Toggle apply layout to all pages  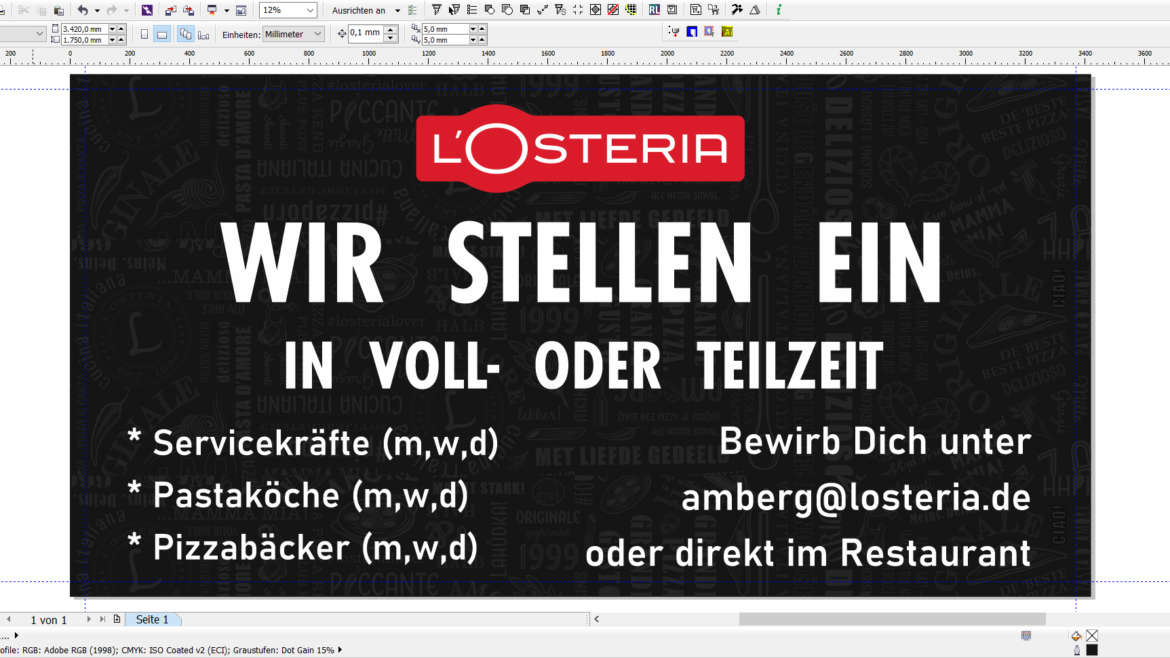click(x=185, y=34)
